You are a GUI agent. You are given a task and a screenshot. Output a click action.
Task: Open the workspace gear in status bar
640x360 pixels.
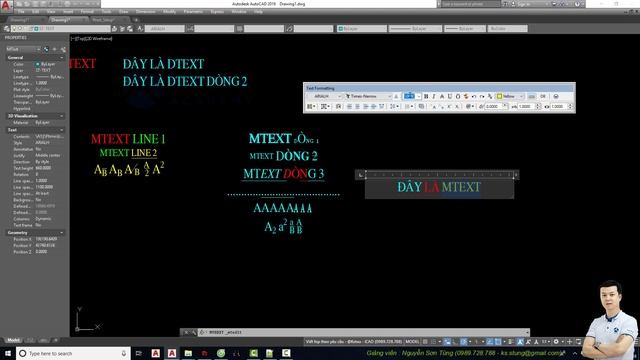click(556, 342)
